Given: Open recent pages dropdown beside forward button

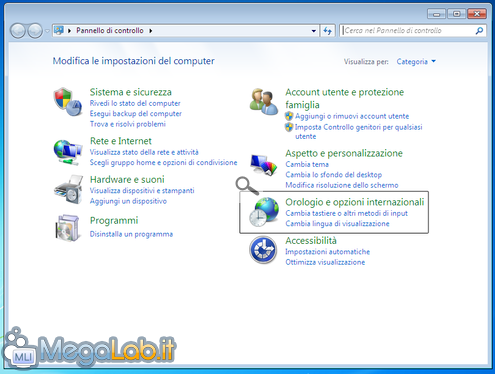Looking at the screenshot, I should (47, 31).
